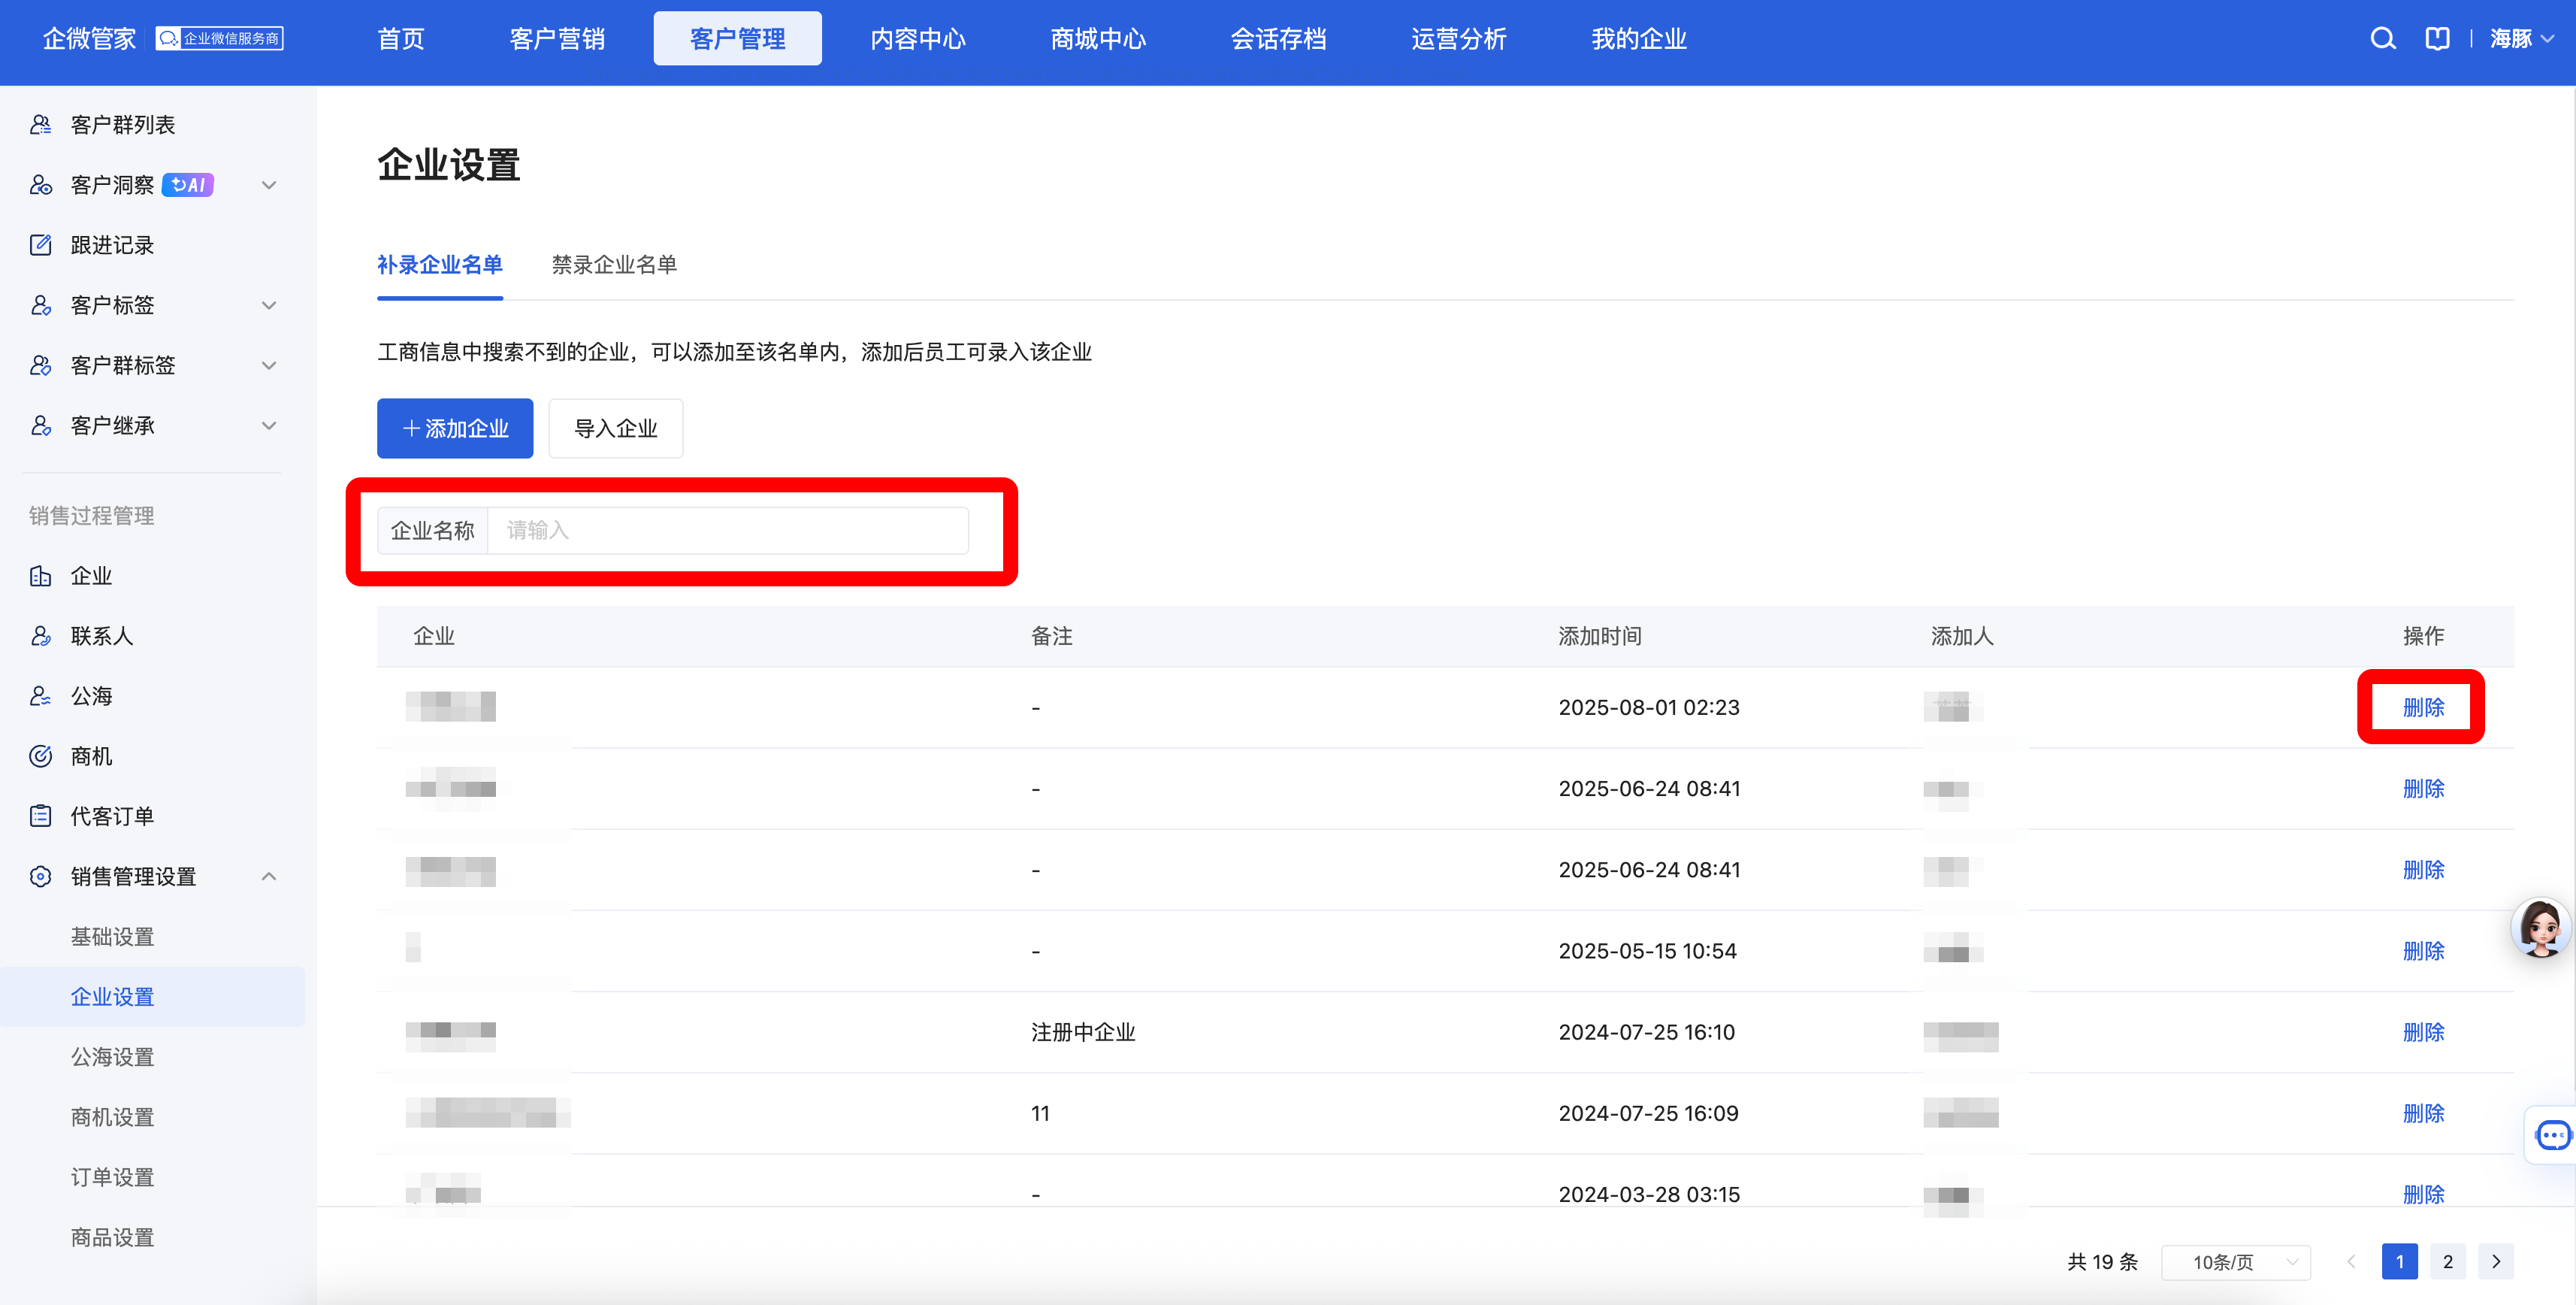Click the 企业 building icon in sidebar
Image resolution: width=2576 pixels, height=1305 pixels.
pos(40,576)
